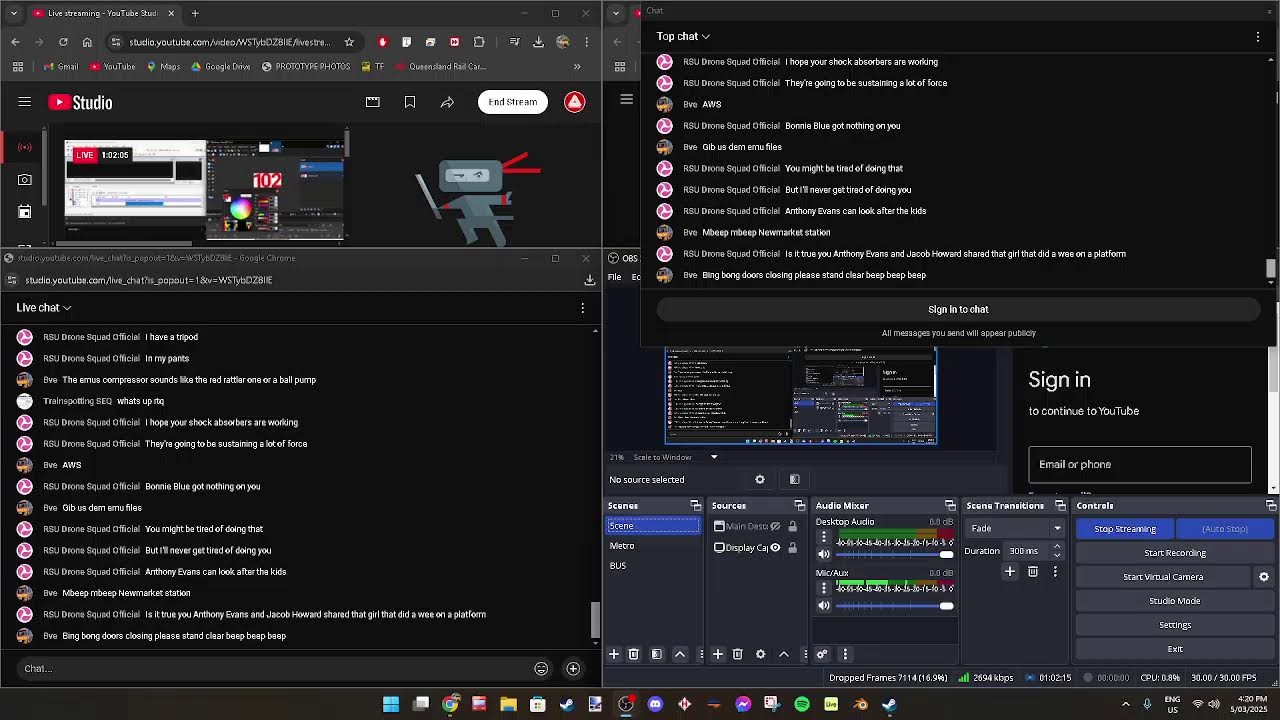Open Mic/Aux three-dot options
Viewport: 1280px width, 720px height.
coord(824,589)
